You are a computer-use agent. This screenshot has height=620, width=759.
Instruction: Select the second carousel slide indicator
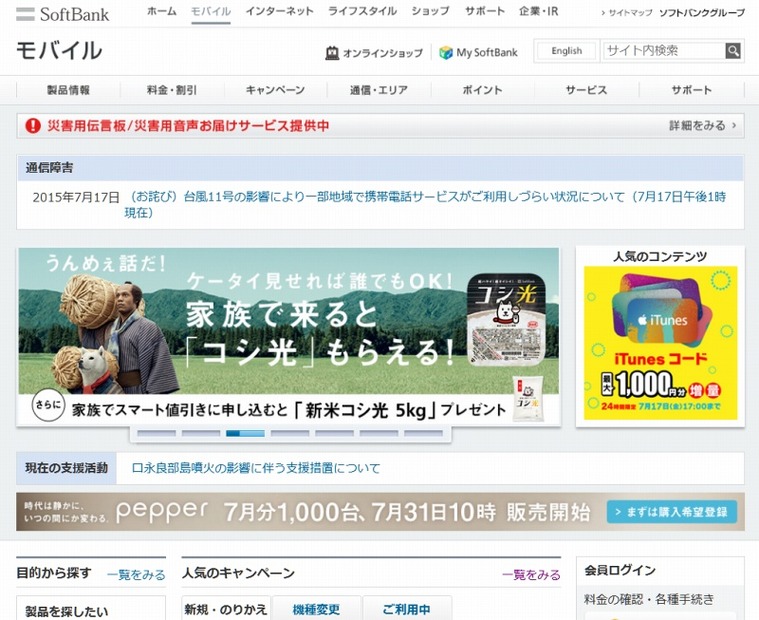pyautogui.click(x=201, y=434)
